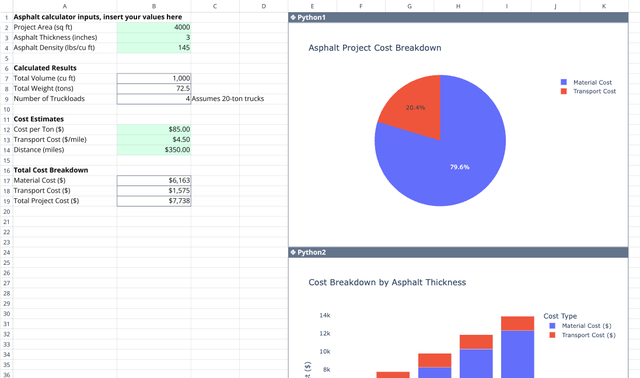640x378 pixels.
Task: Select column C header
Action: pyautogui.click(x=215, y=6)
